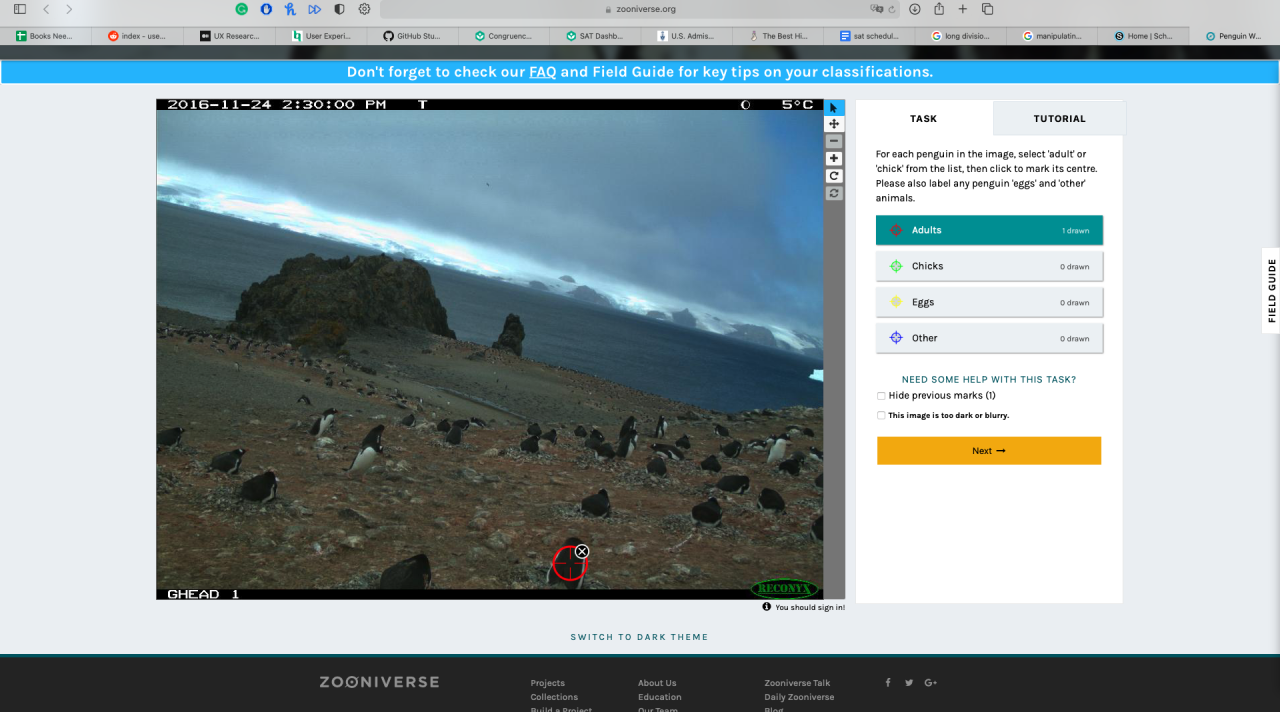Screen dimensions: 1280x712
Task: Select the pan/move image tool
Action: point(834,124)
